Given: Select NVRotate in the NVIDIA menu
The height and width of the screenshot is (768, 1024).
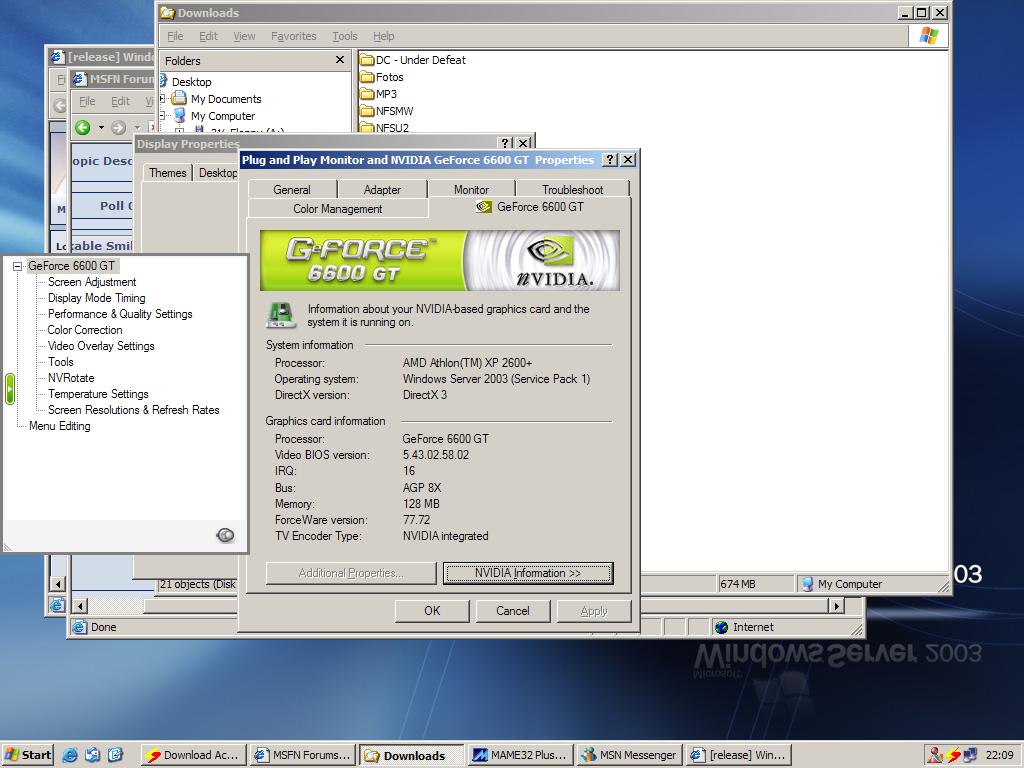Looking at the screenshot, I should (71, 378).
